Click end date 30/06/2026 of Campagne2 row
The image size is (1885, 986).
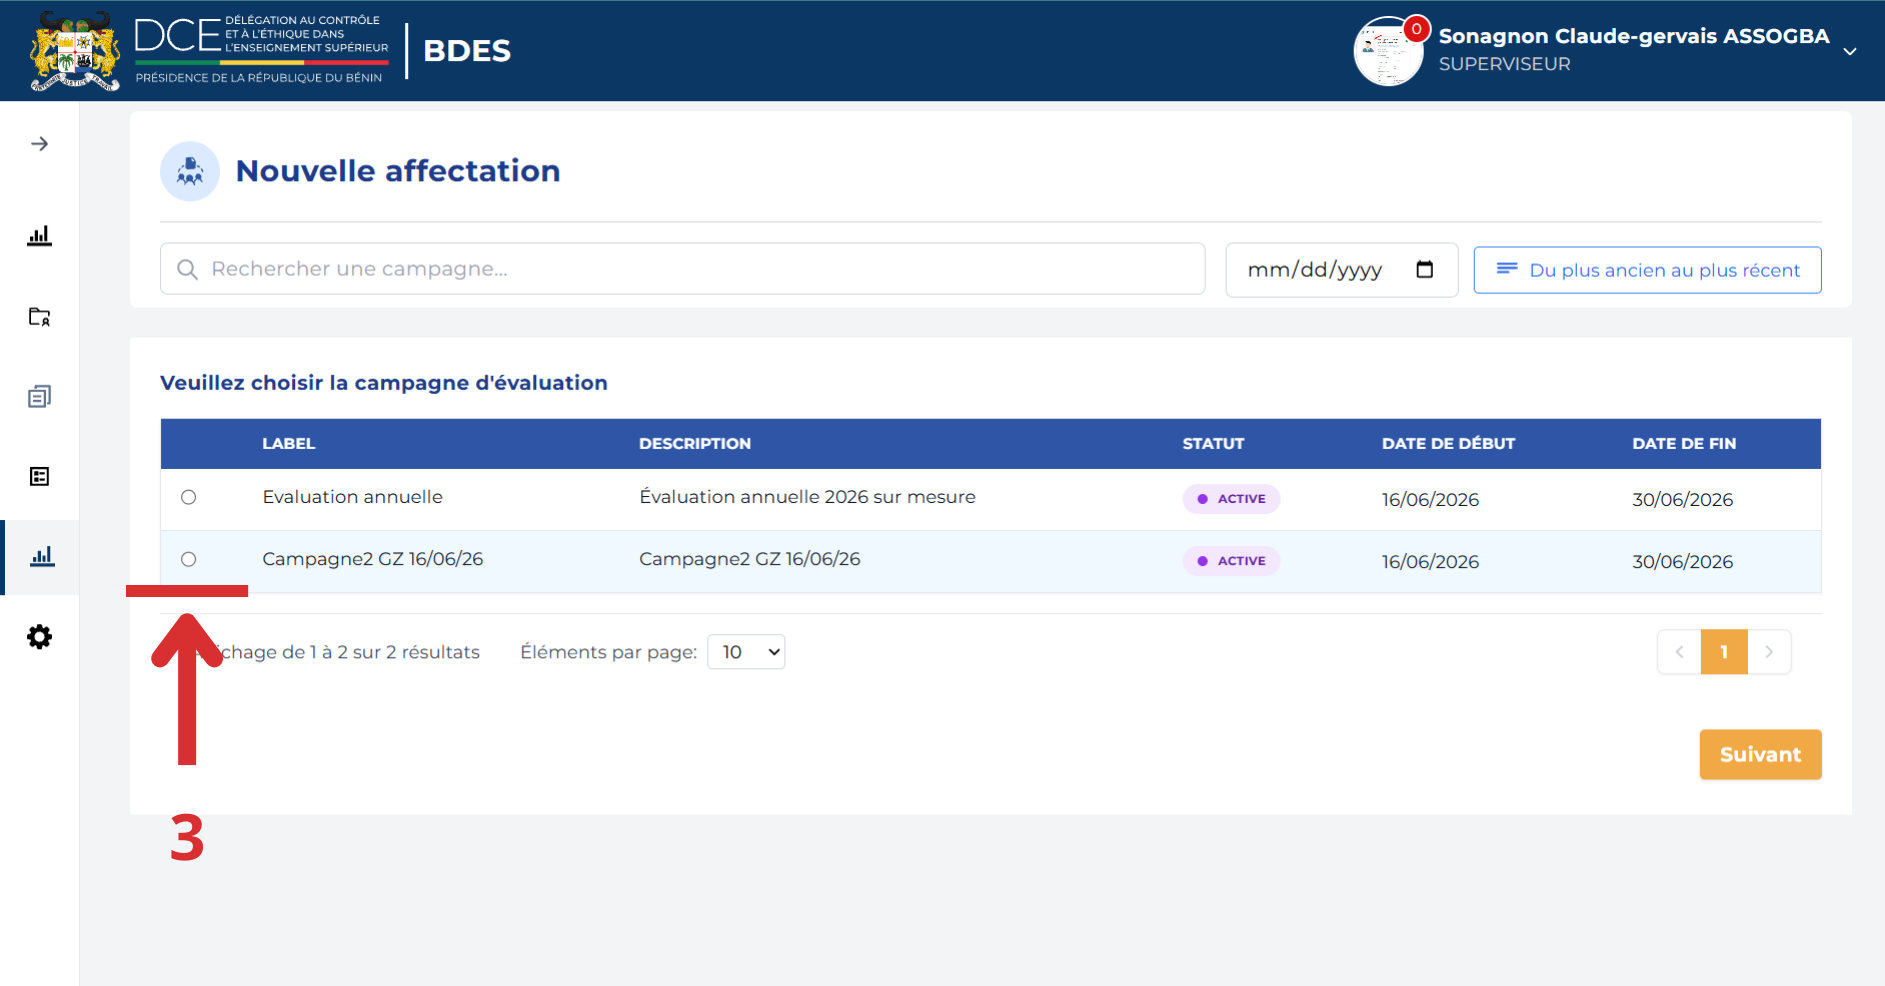(1682, 561)
